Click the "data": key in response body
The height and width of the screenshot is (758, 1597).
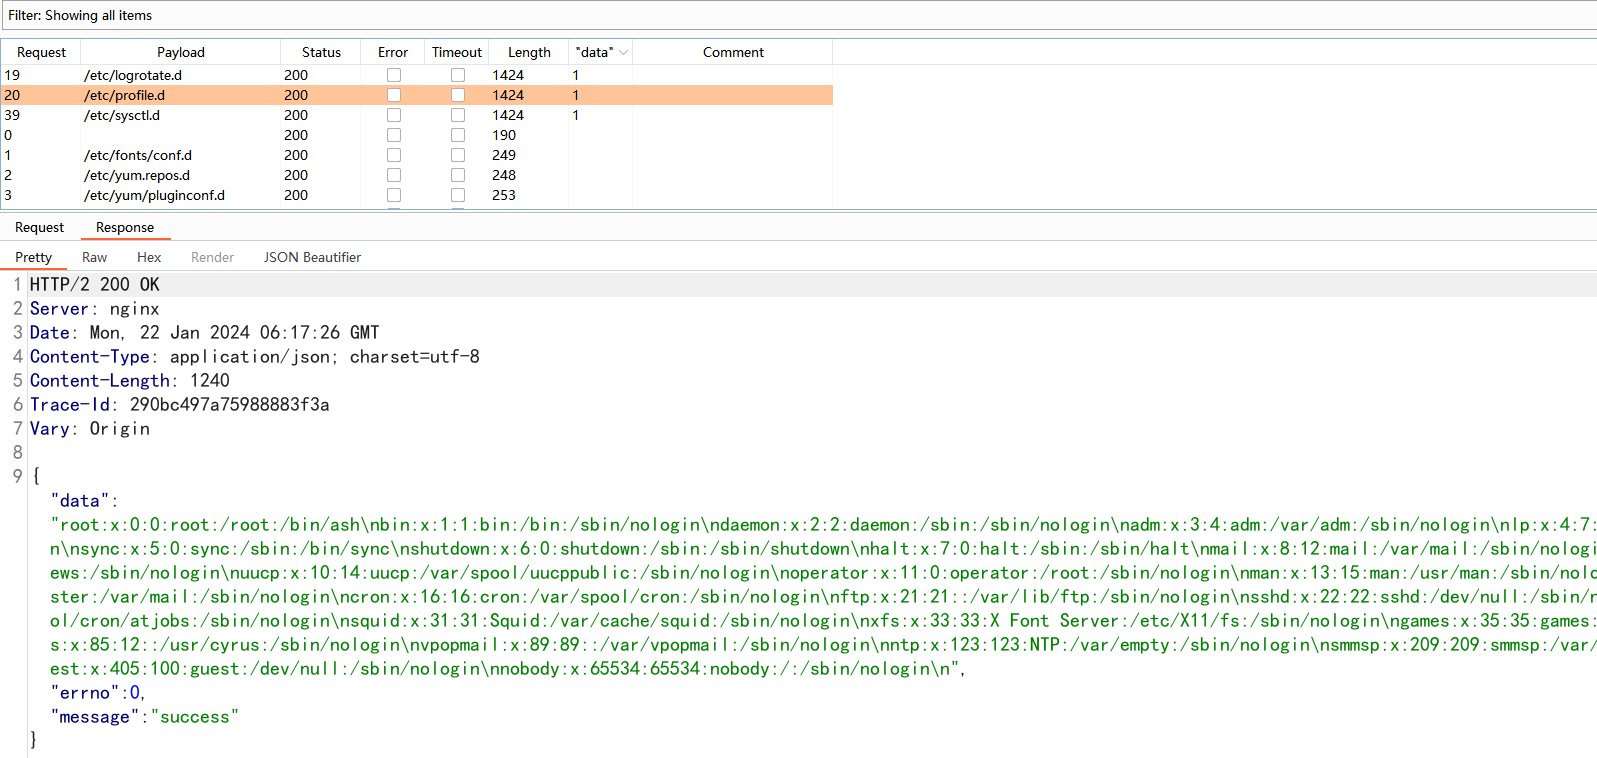[84, 501]
